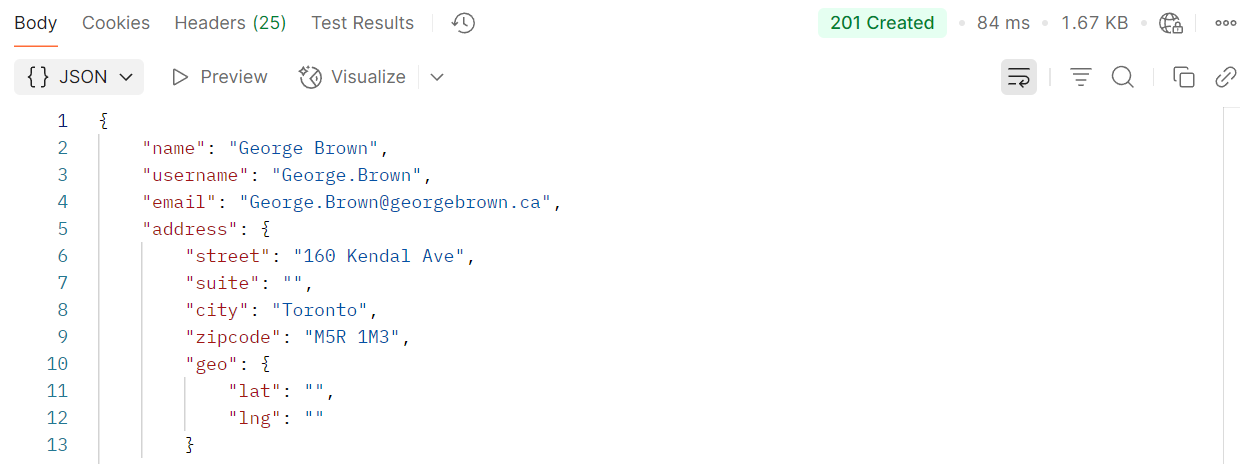Click the 1.67 KB response size
1240x474 pixels.
click(1095, 23)
